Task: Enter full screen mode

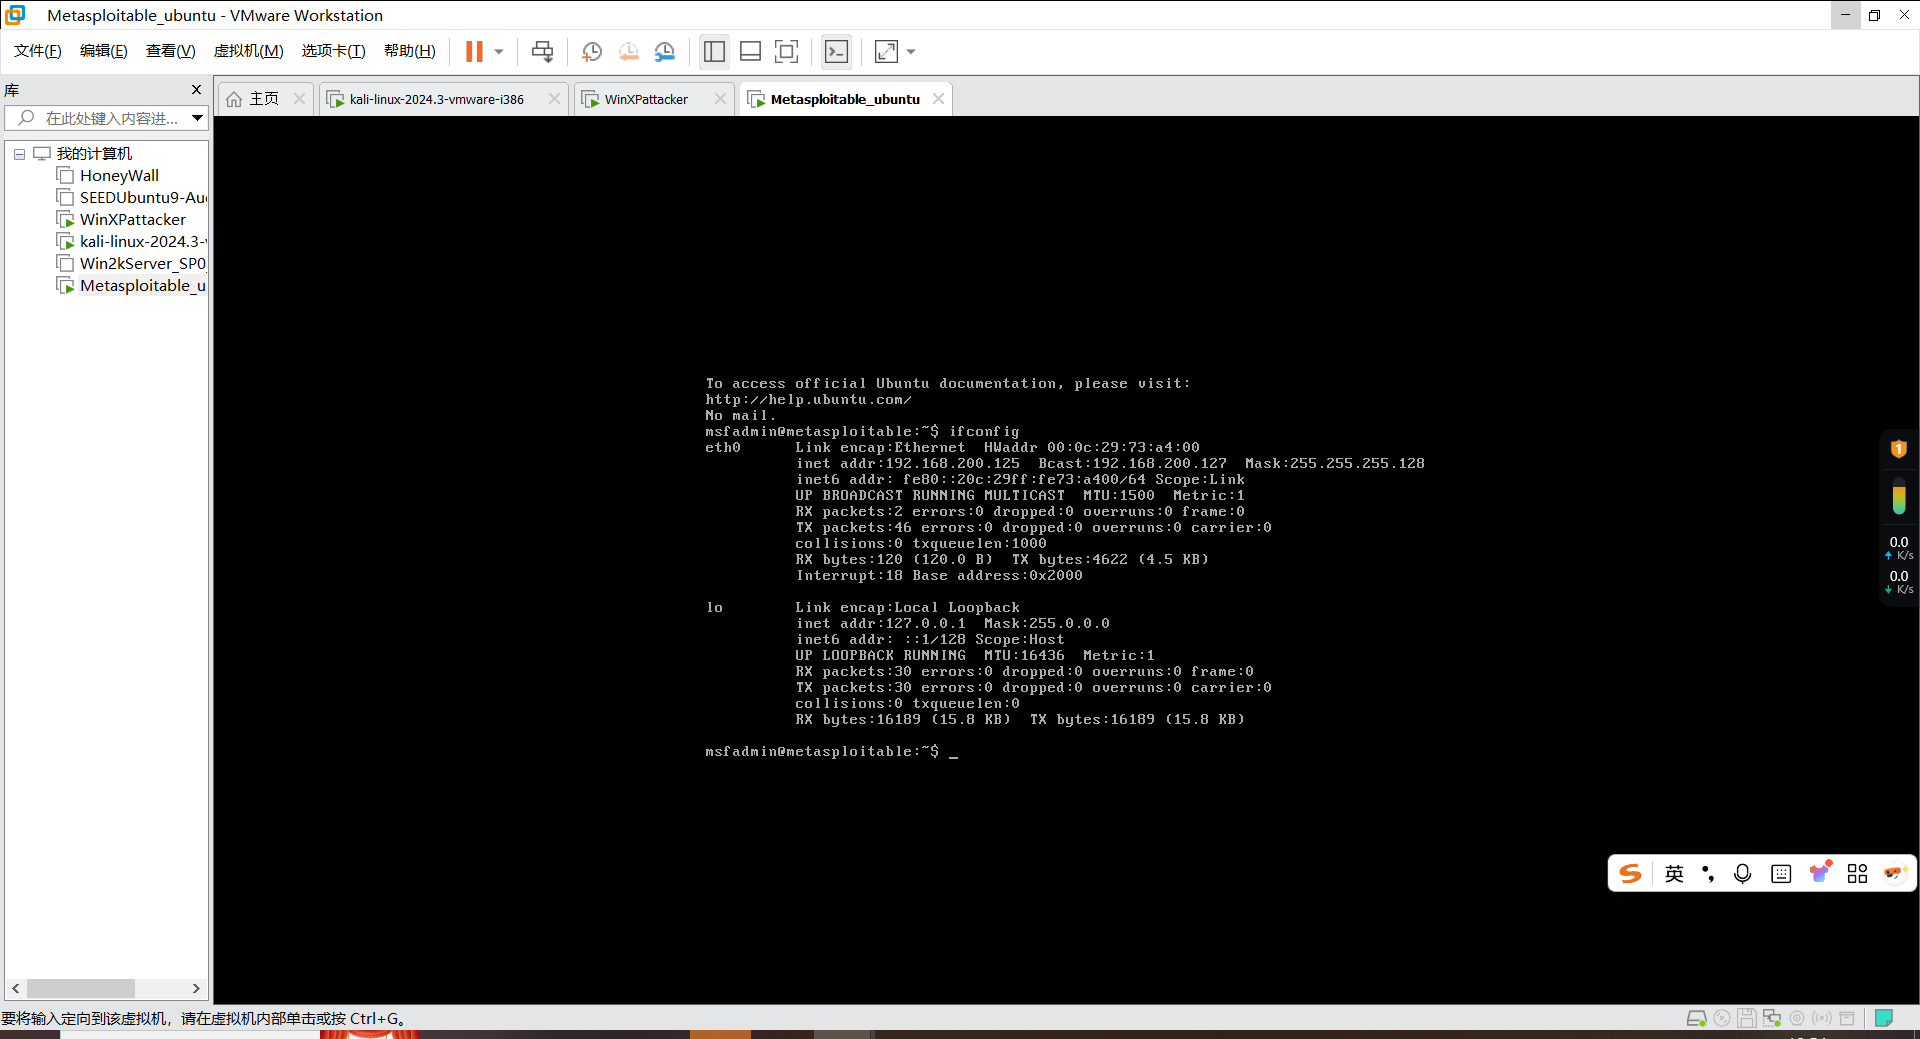Action: tap(787, 52)
